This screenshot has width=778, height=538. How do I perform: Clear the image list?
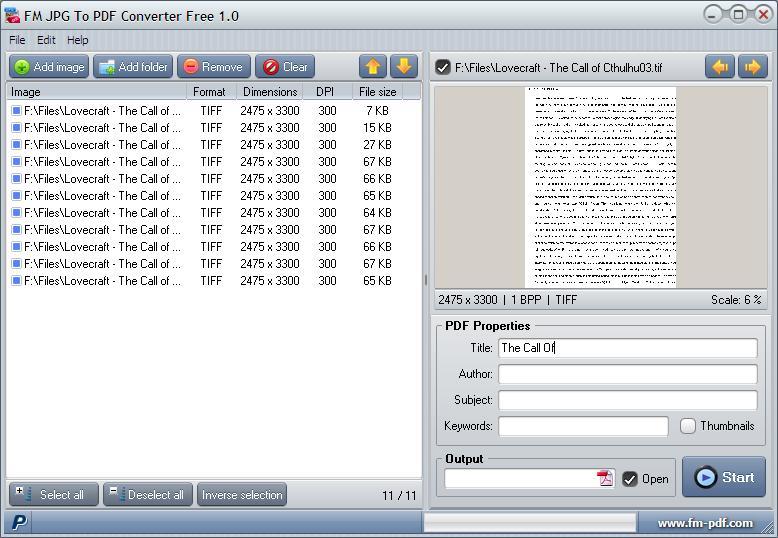[285, 67]
